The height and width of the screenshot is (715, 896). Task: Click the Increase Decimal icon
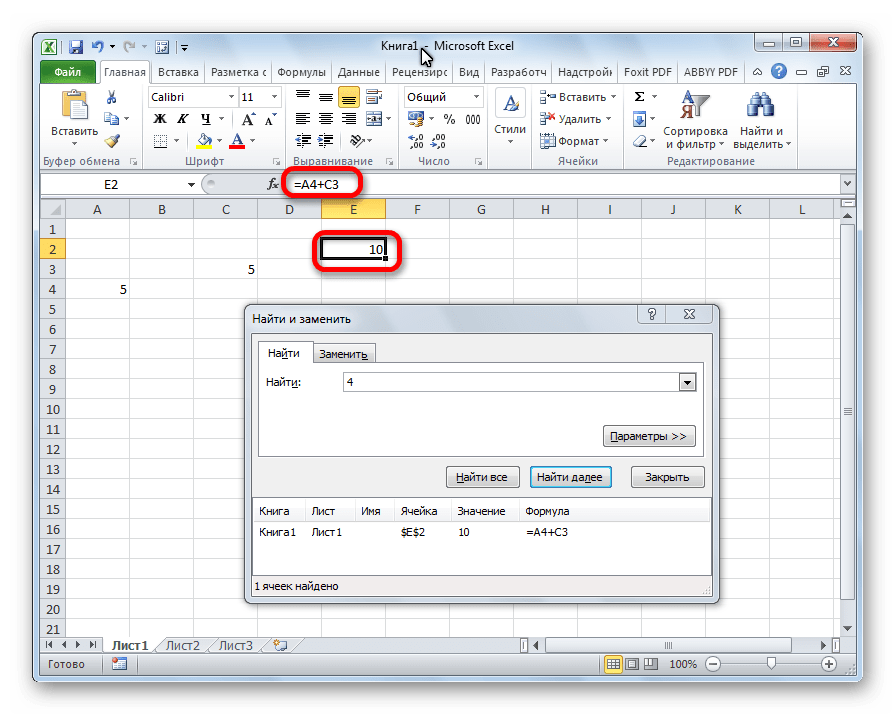(x=416, y=141)
